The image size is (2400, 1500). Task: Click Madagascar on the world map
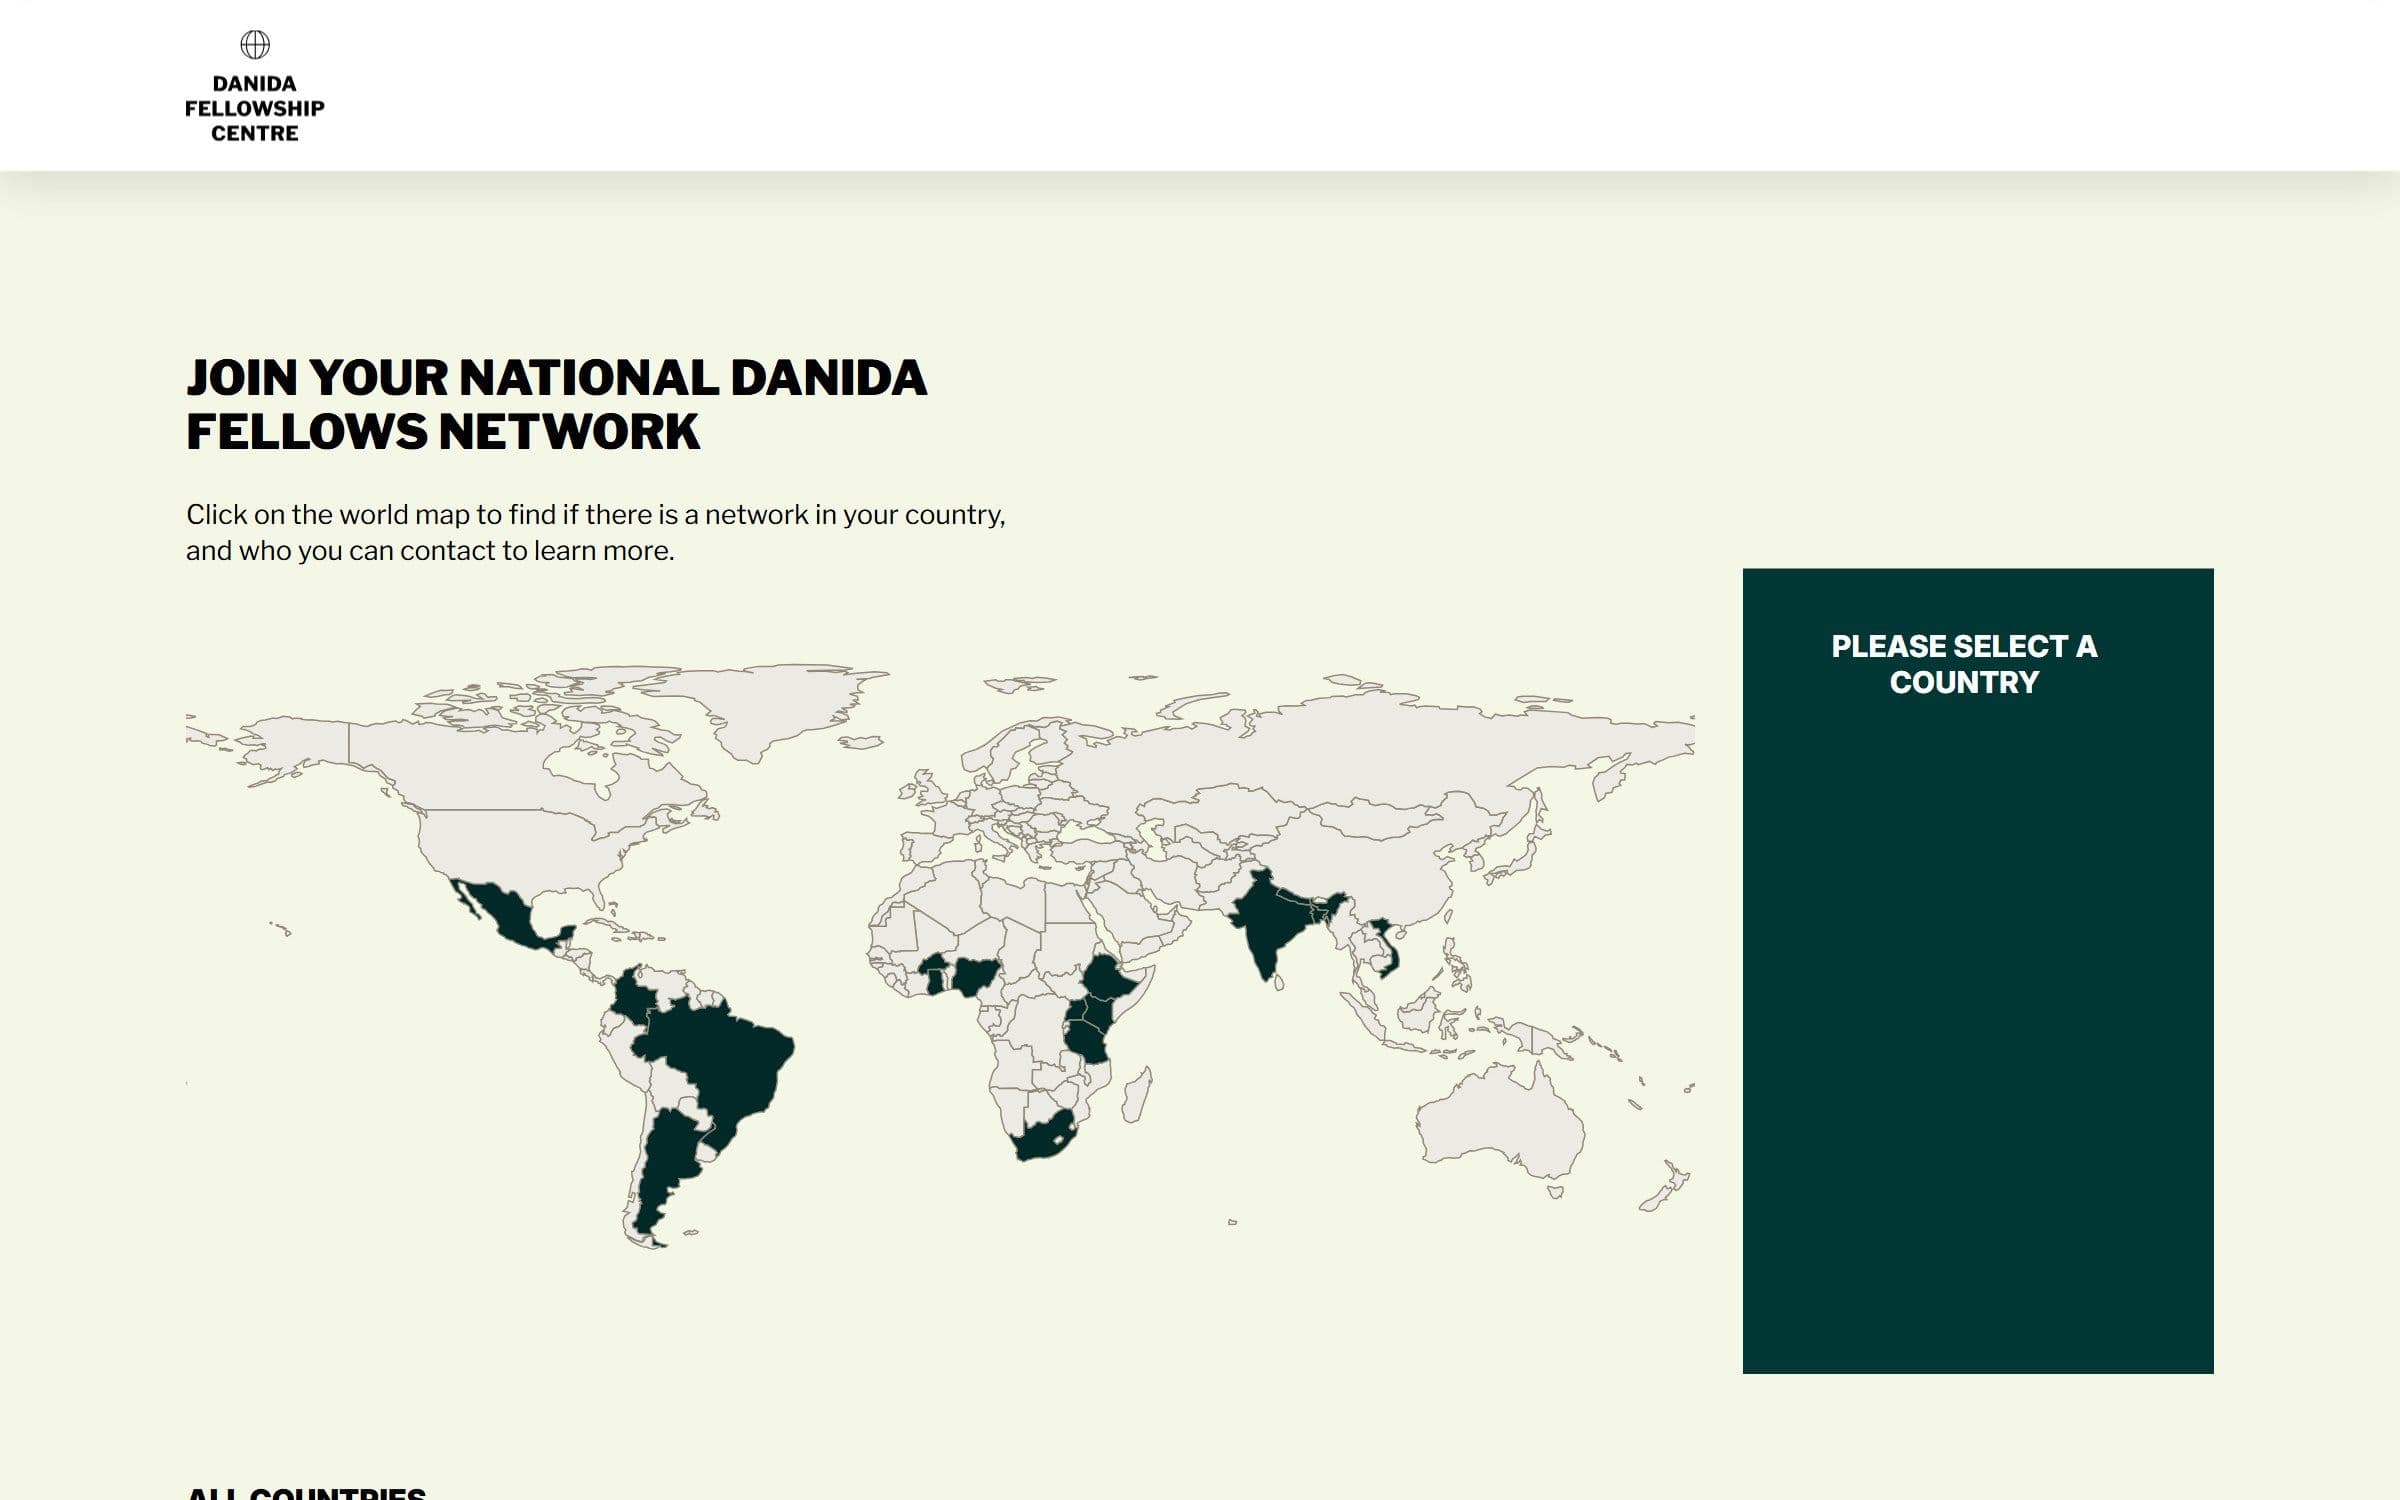coord(1137,1094)
